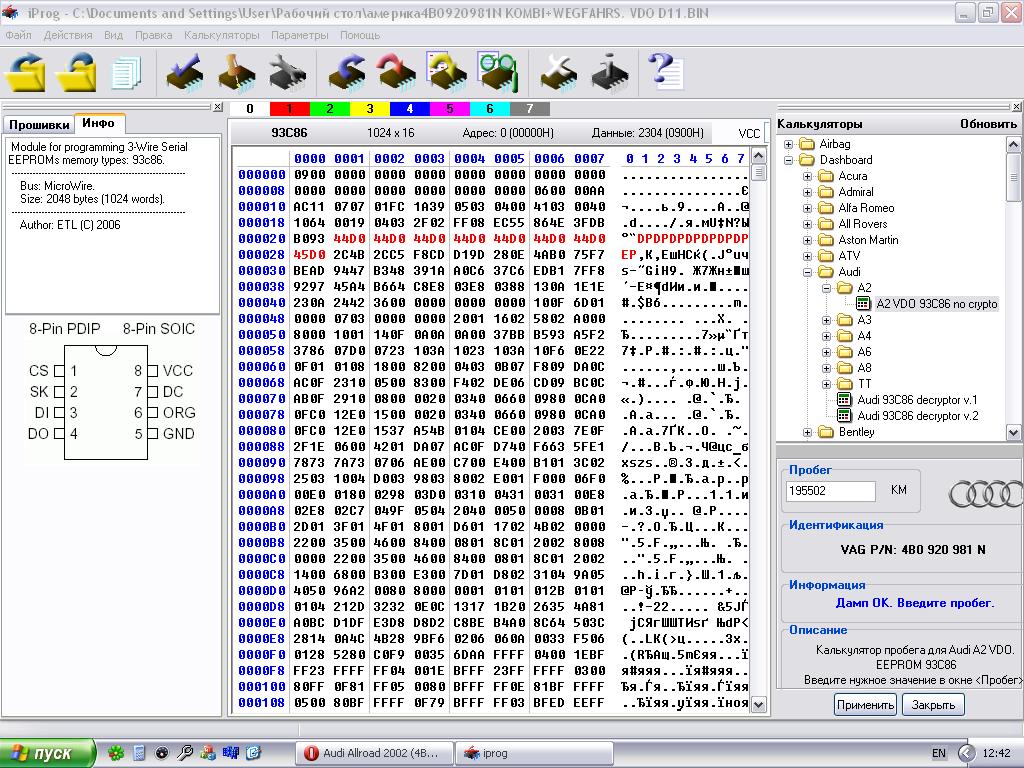
Task: Expand the Acura folder
Action: pos(807,176)
